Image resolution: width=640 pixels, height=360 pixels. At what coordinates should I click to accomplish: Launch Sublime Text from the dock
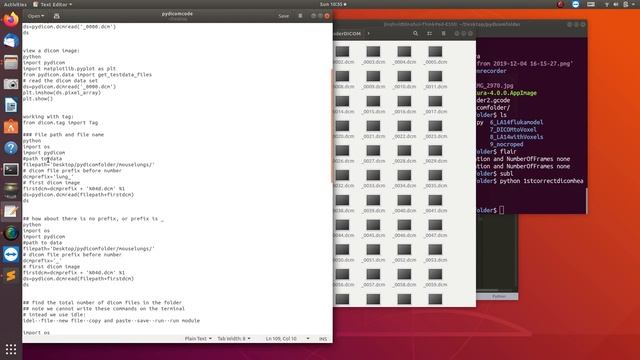click(11, 276)
